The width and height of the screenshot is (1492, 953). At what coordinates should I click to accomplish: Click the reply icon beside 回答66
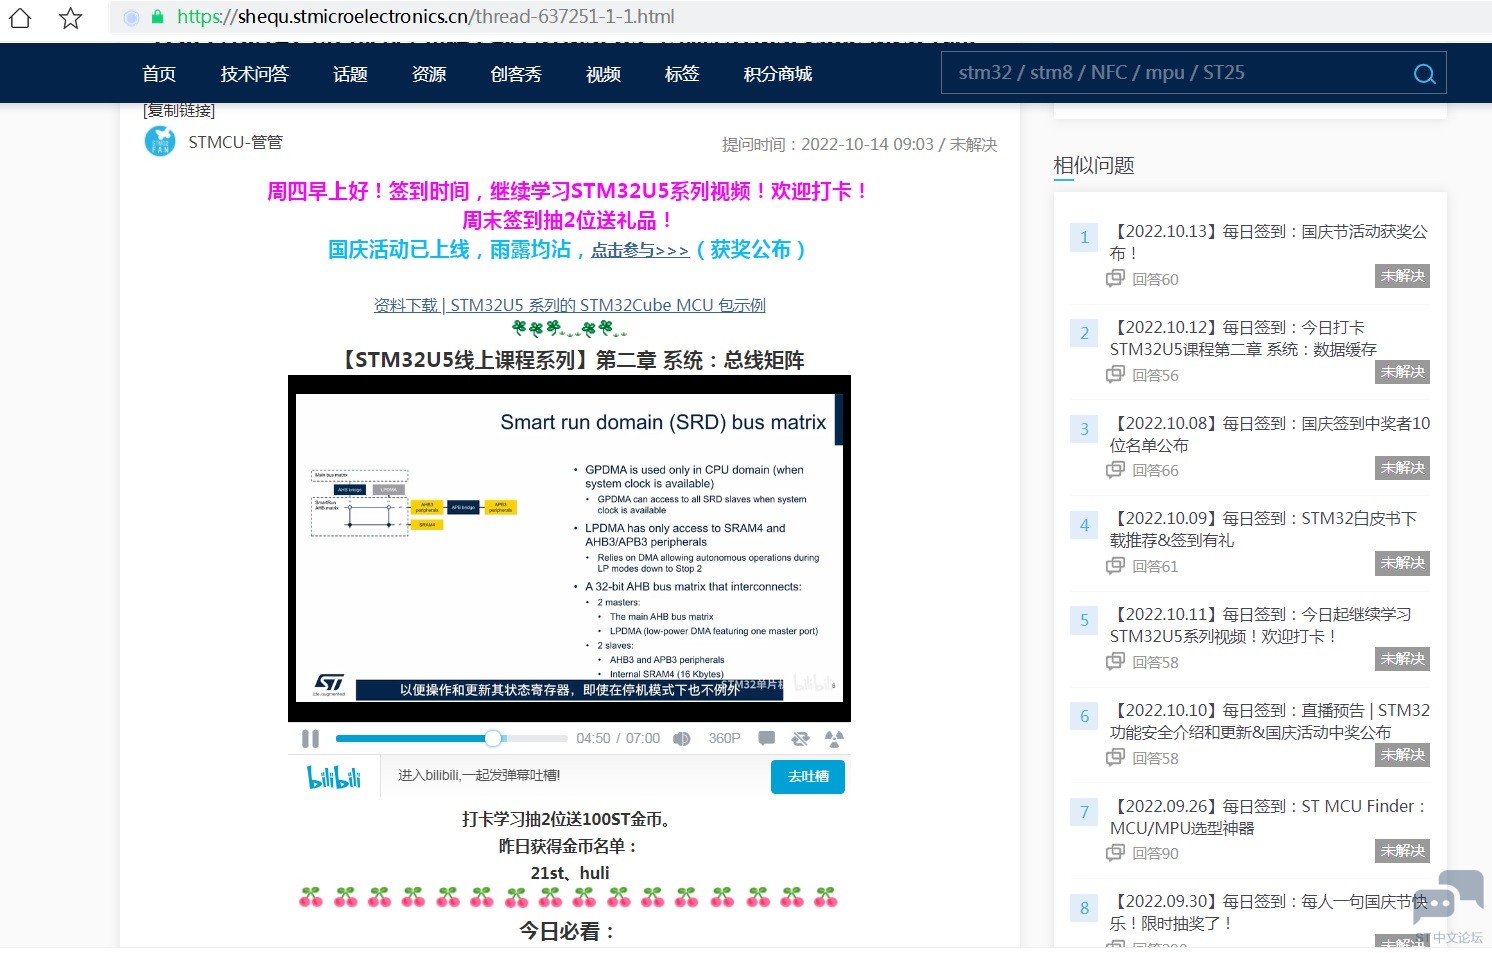coord(1116,470)
